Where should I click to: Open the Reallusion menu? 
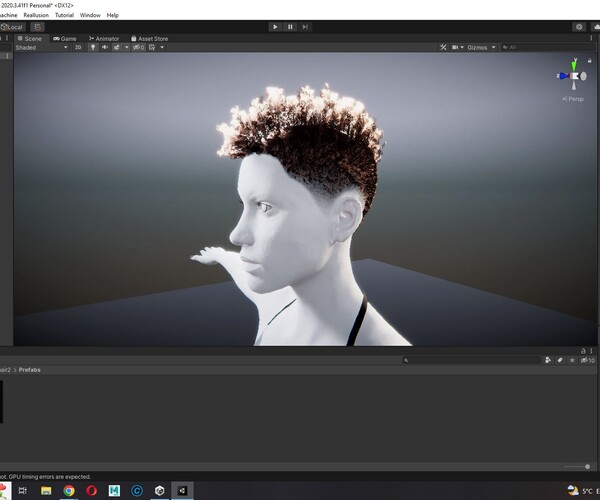(36, 15)
